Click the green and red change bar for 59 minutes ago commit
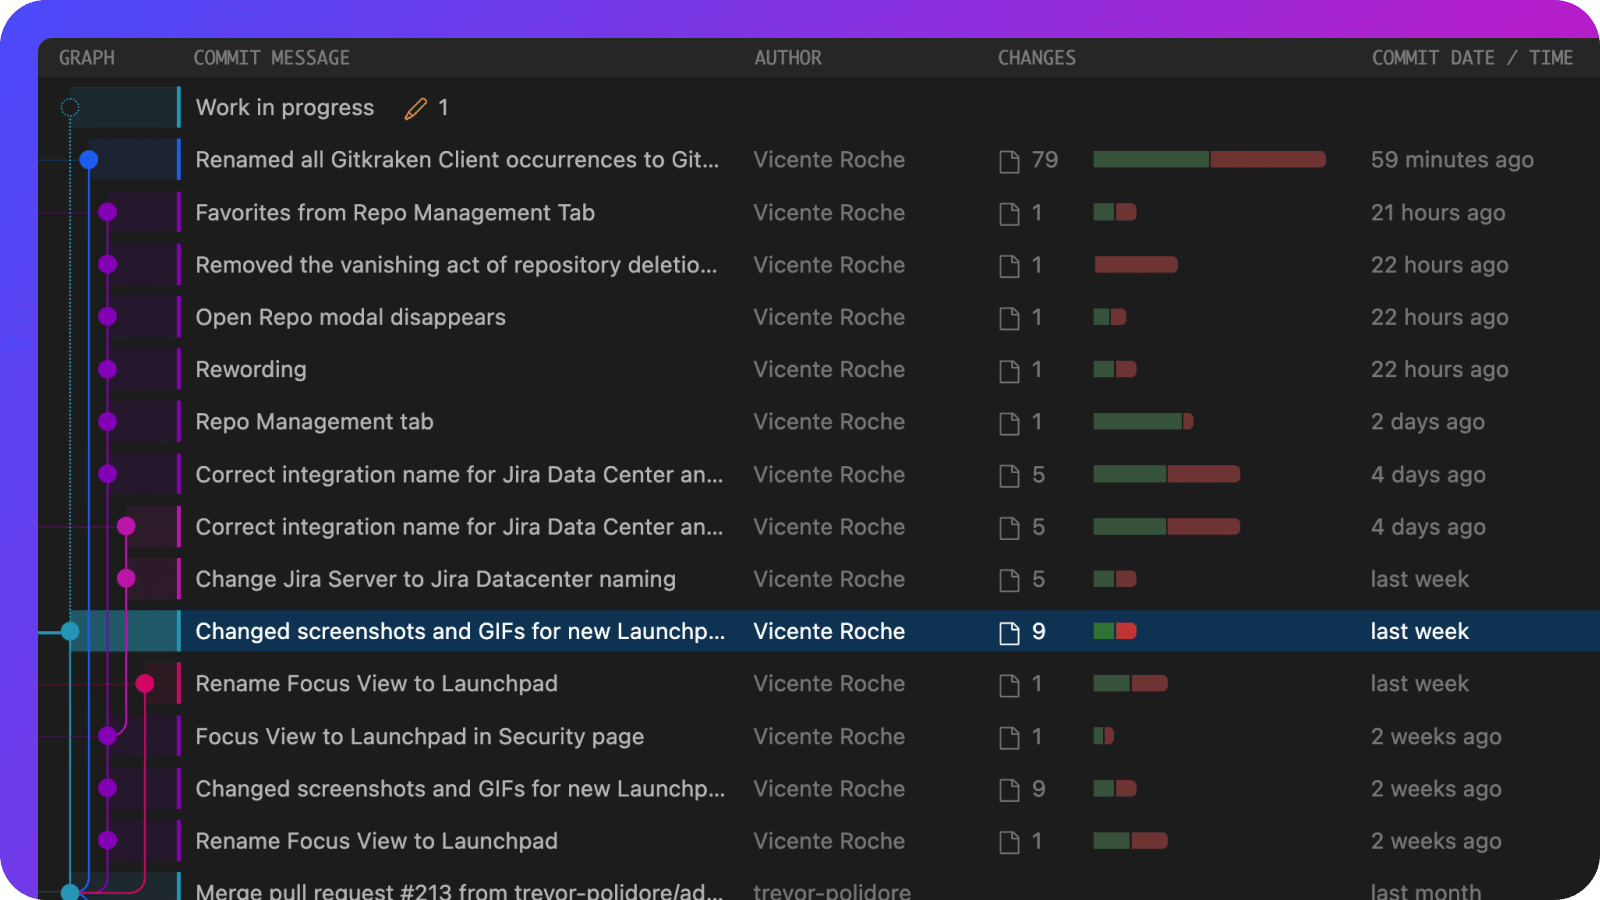The height and width of the screenshot is (900, 1600). [x=1209, y=160]
